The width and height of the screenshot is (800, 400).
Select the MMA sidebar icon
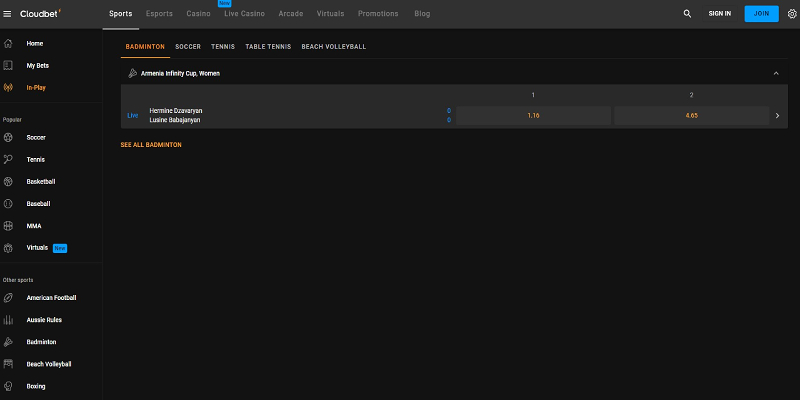[9, 226]
